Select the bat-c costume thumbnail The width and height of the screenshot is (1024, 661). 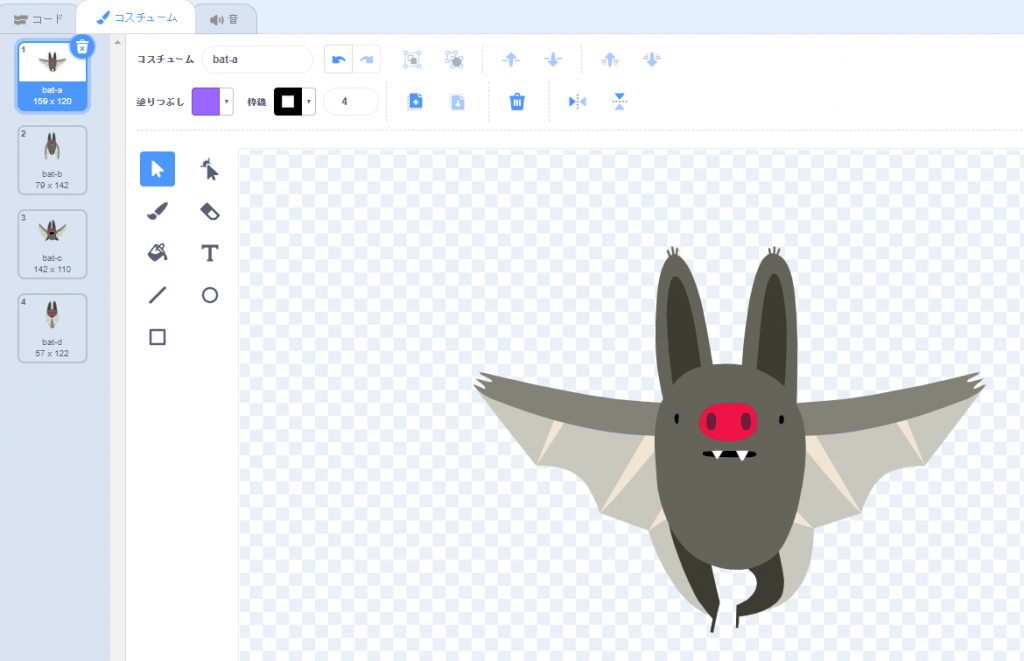tap(52, 243)
